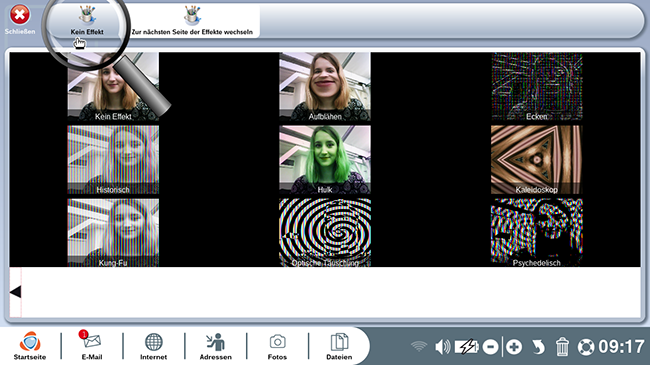Choose the Aufblähen effect thumbnail
The width and height of the screenshot is (650, 365).
[x=325, y=87]
